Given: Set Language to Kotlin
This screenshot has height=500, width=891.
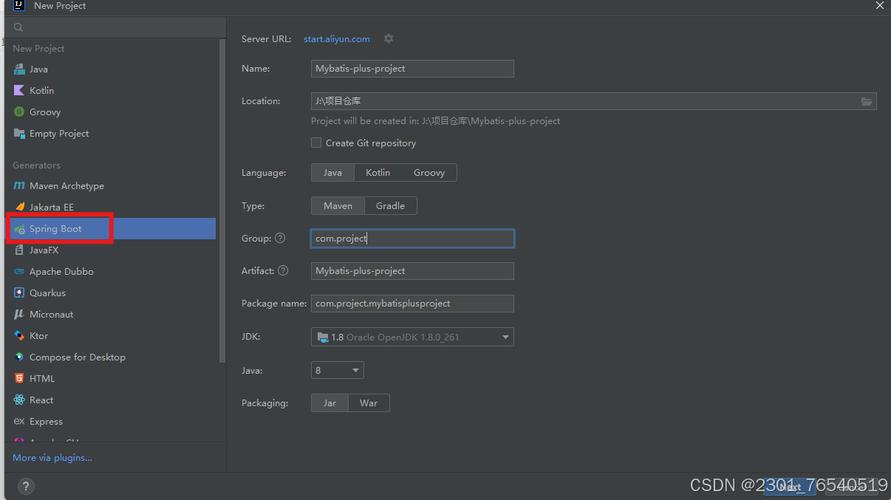Looking at the screenshot, I should pos(378,173).
